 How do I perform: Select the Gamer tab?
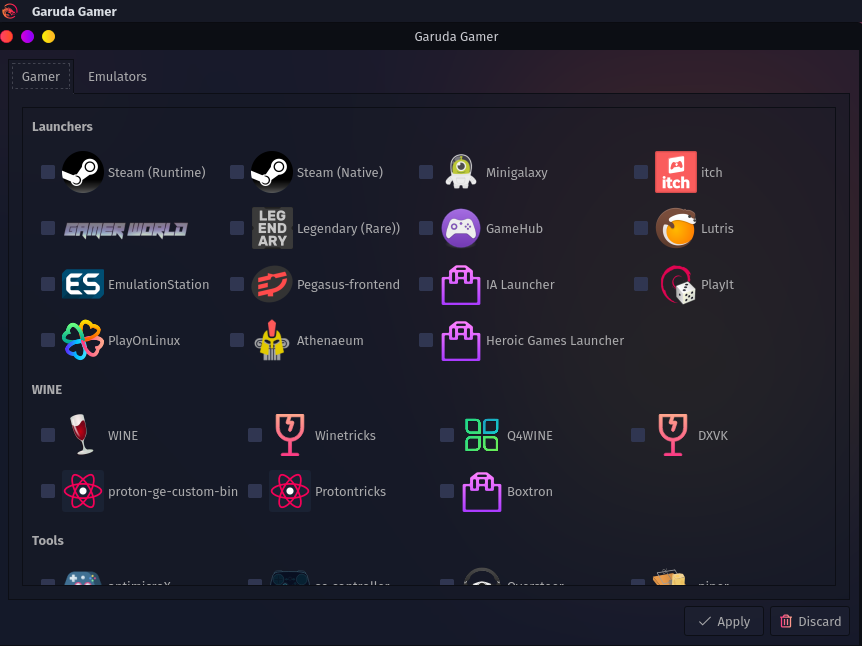point(41,76)
